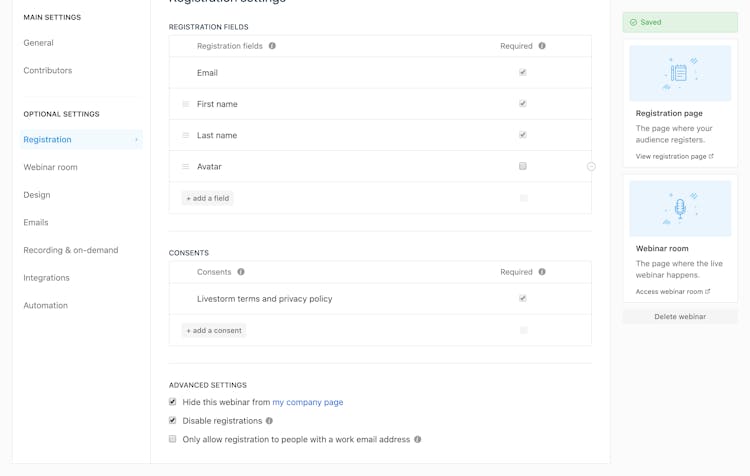Open View registration page link
Image resolution: width=750 pixels, height=476 pixels.
pyautogui.click(x=674, y=156)
